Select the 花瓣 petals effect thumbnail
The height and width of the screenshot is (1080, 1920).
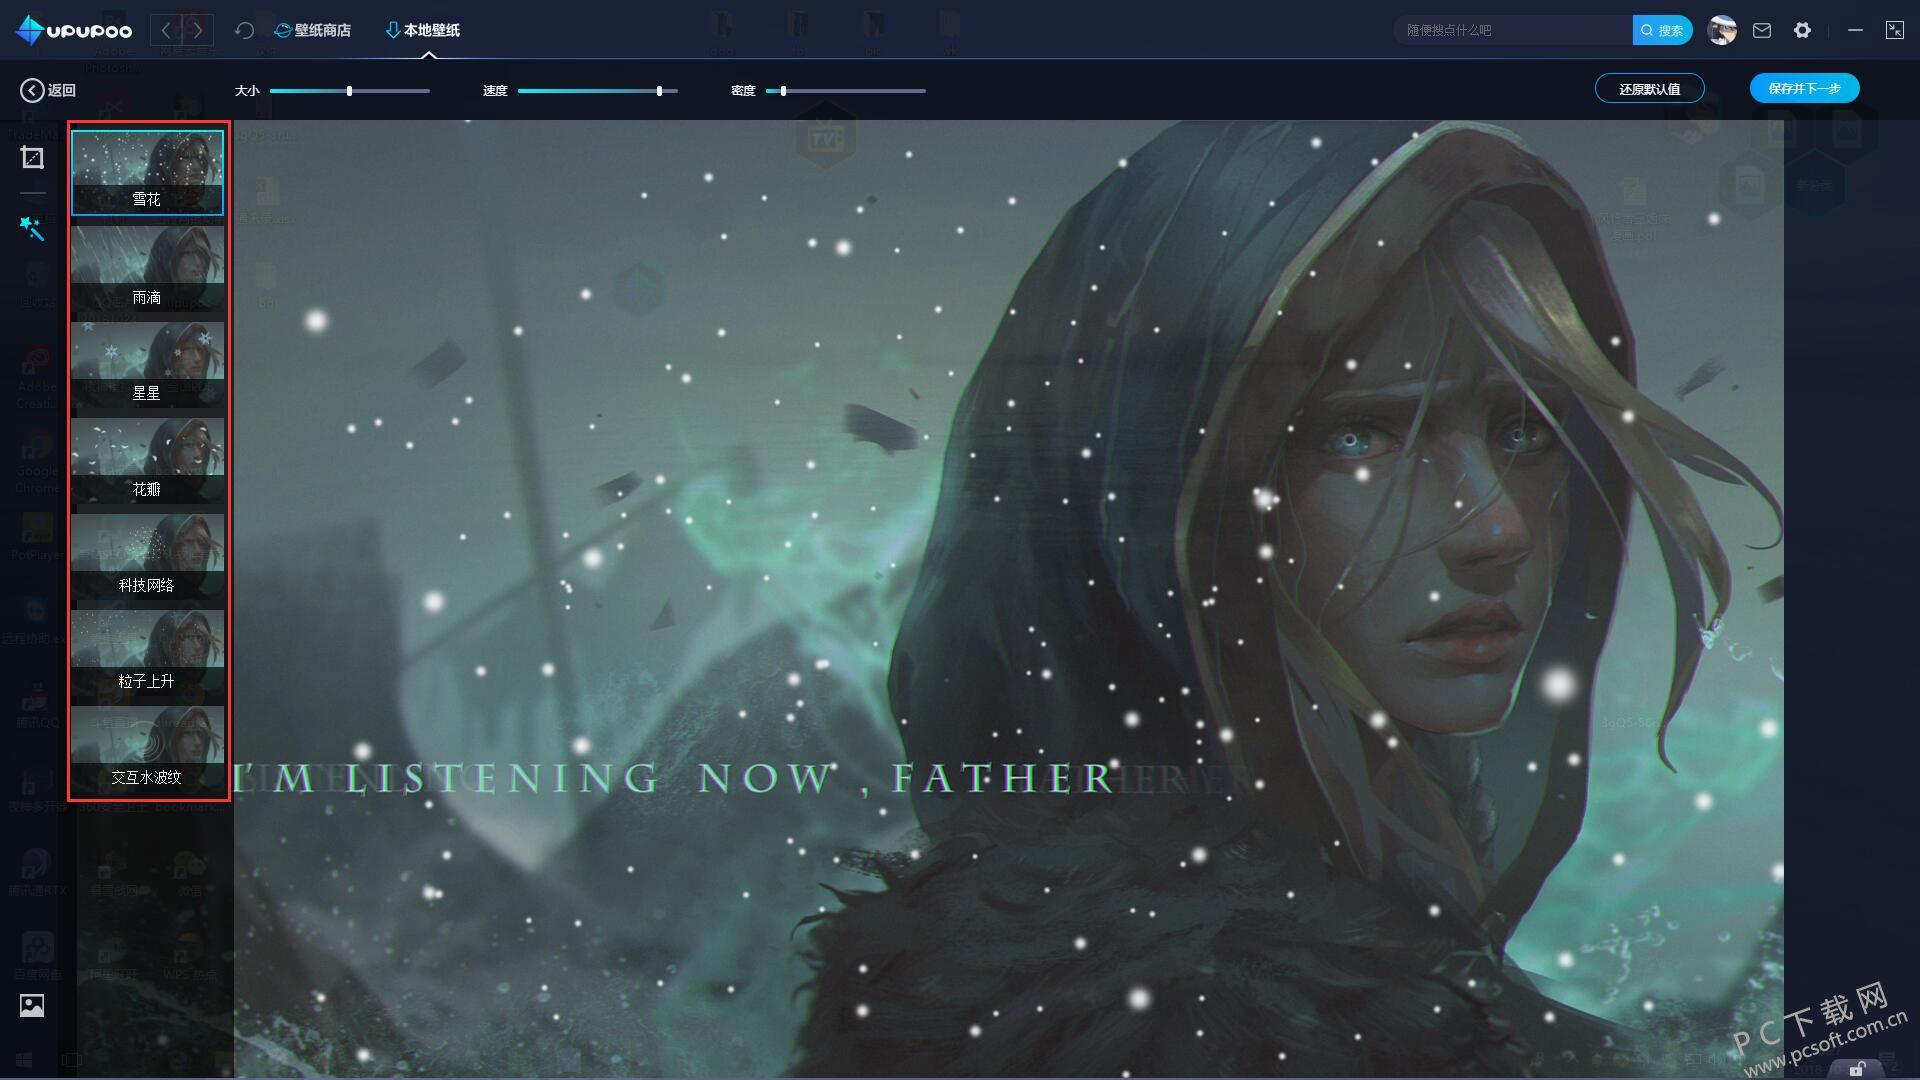click(x=147, y=461)
